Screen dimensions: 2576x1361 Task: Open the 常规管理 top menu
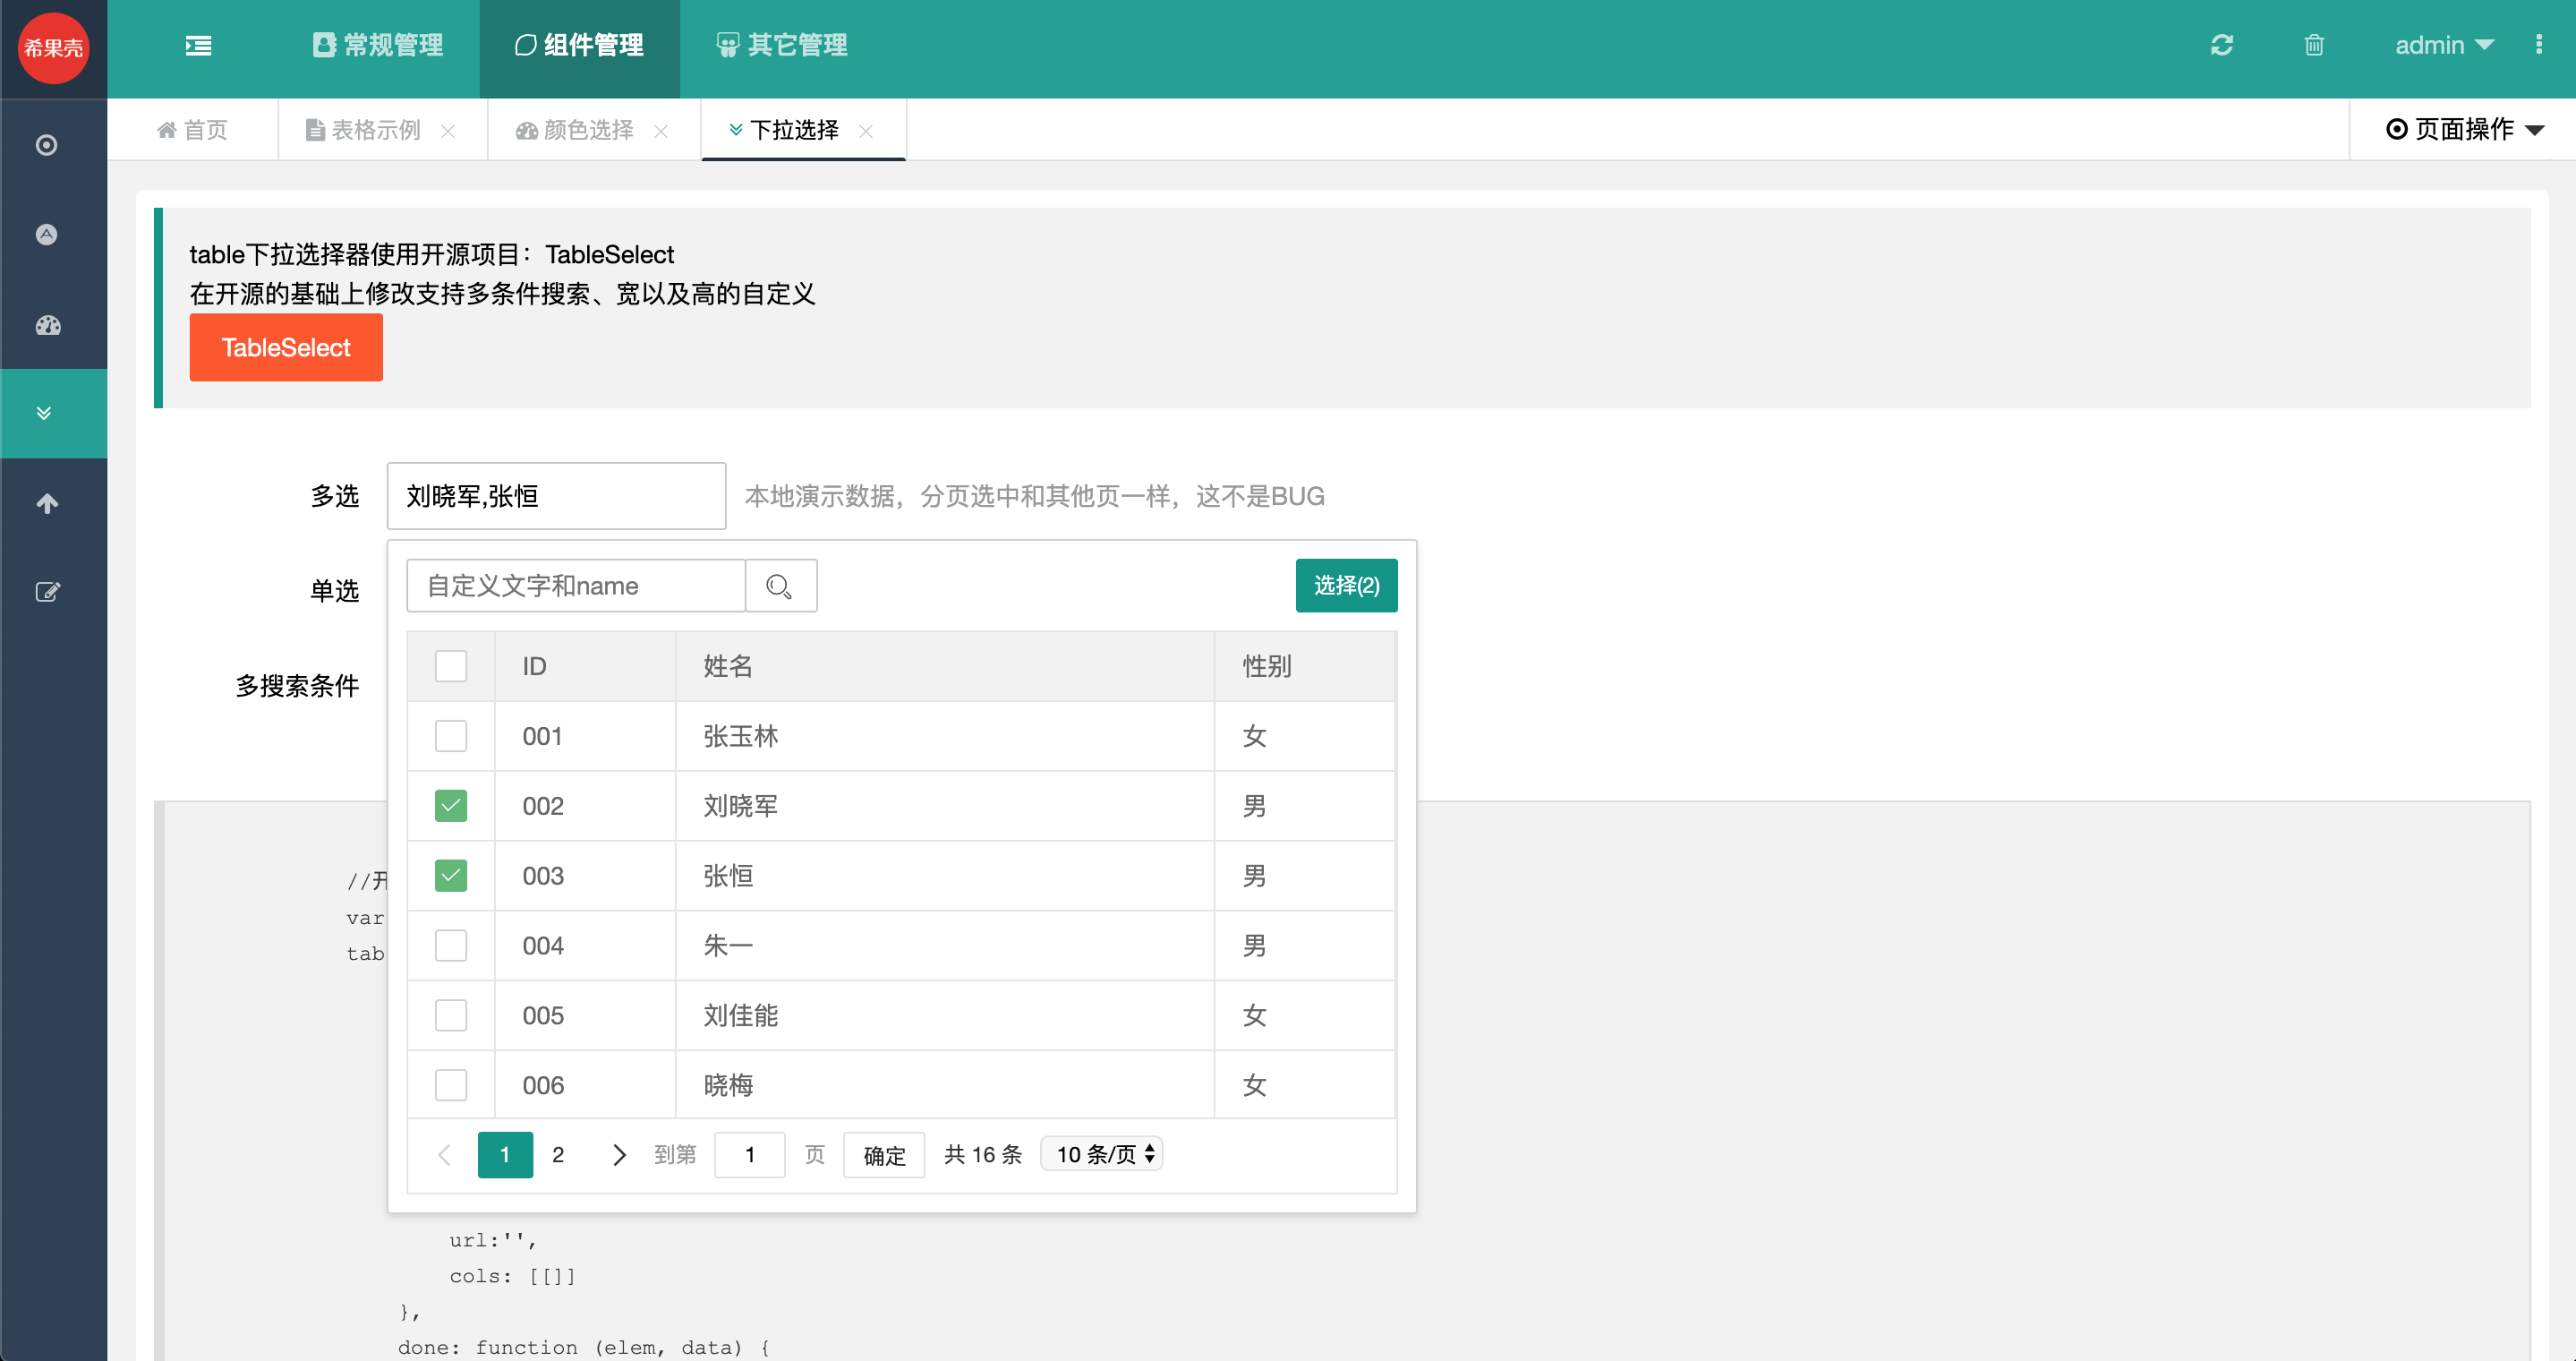click(378, 45)
